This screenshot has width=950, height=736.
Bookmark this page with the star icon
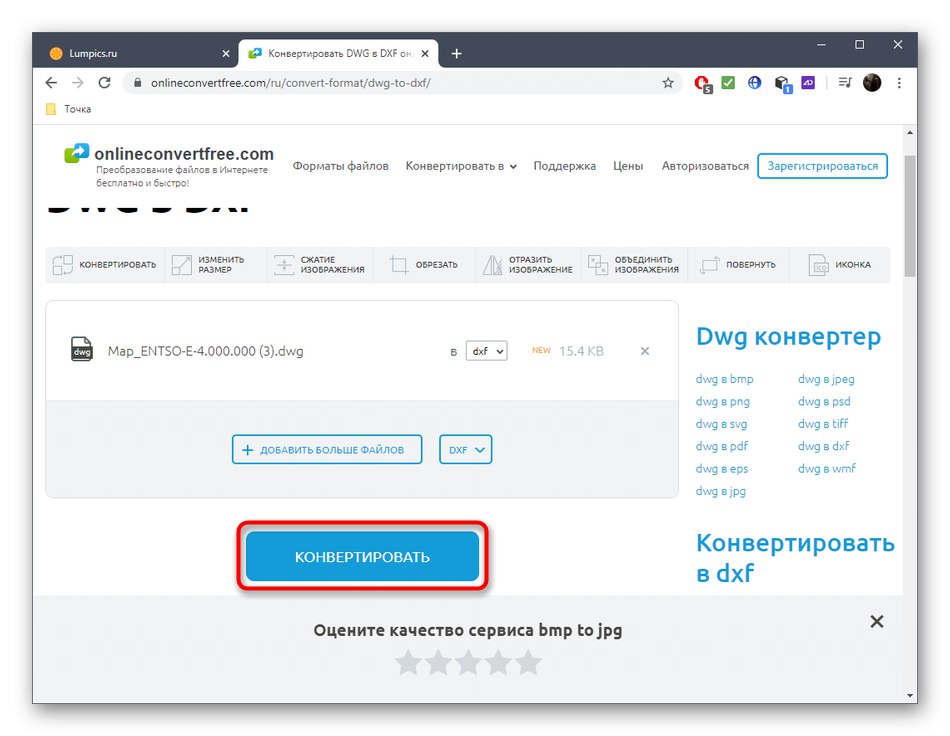coord(668,83)
